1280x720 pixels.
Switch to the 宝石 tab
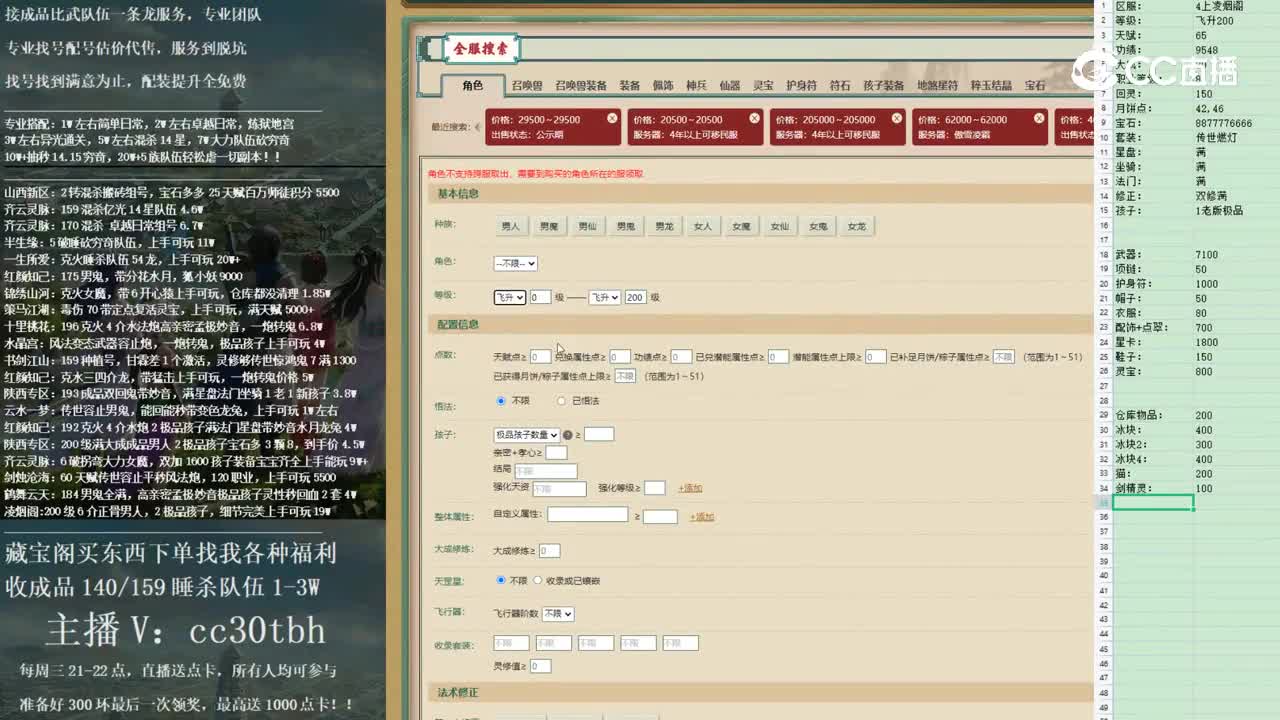coord(1037,85)
